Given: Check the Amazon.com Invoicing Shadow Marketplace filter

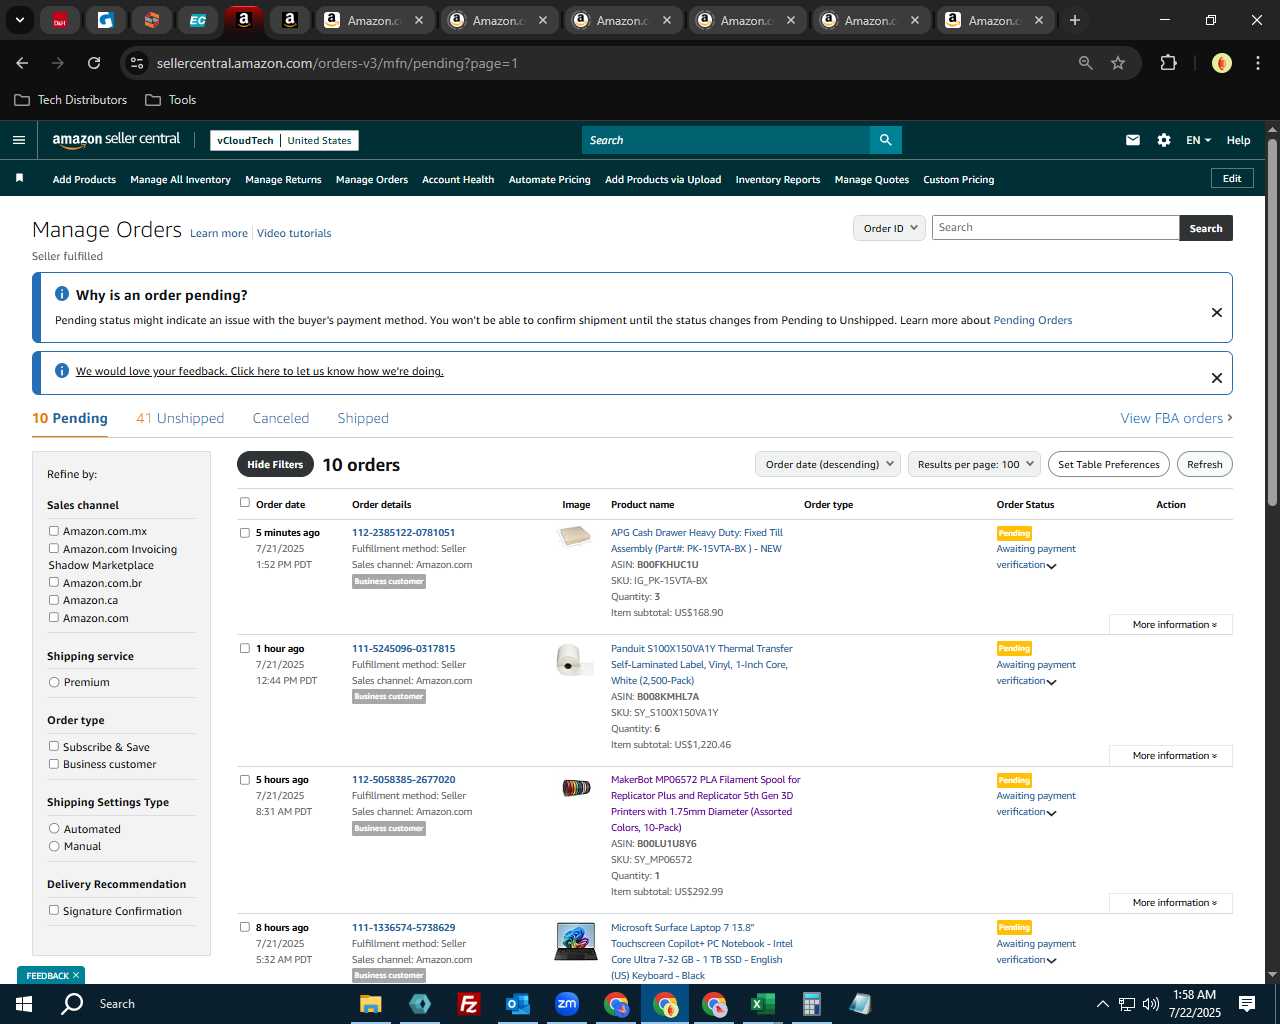Looking at the screenshot, I should click(x=54, y=548).
